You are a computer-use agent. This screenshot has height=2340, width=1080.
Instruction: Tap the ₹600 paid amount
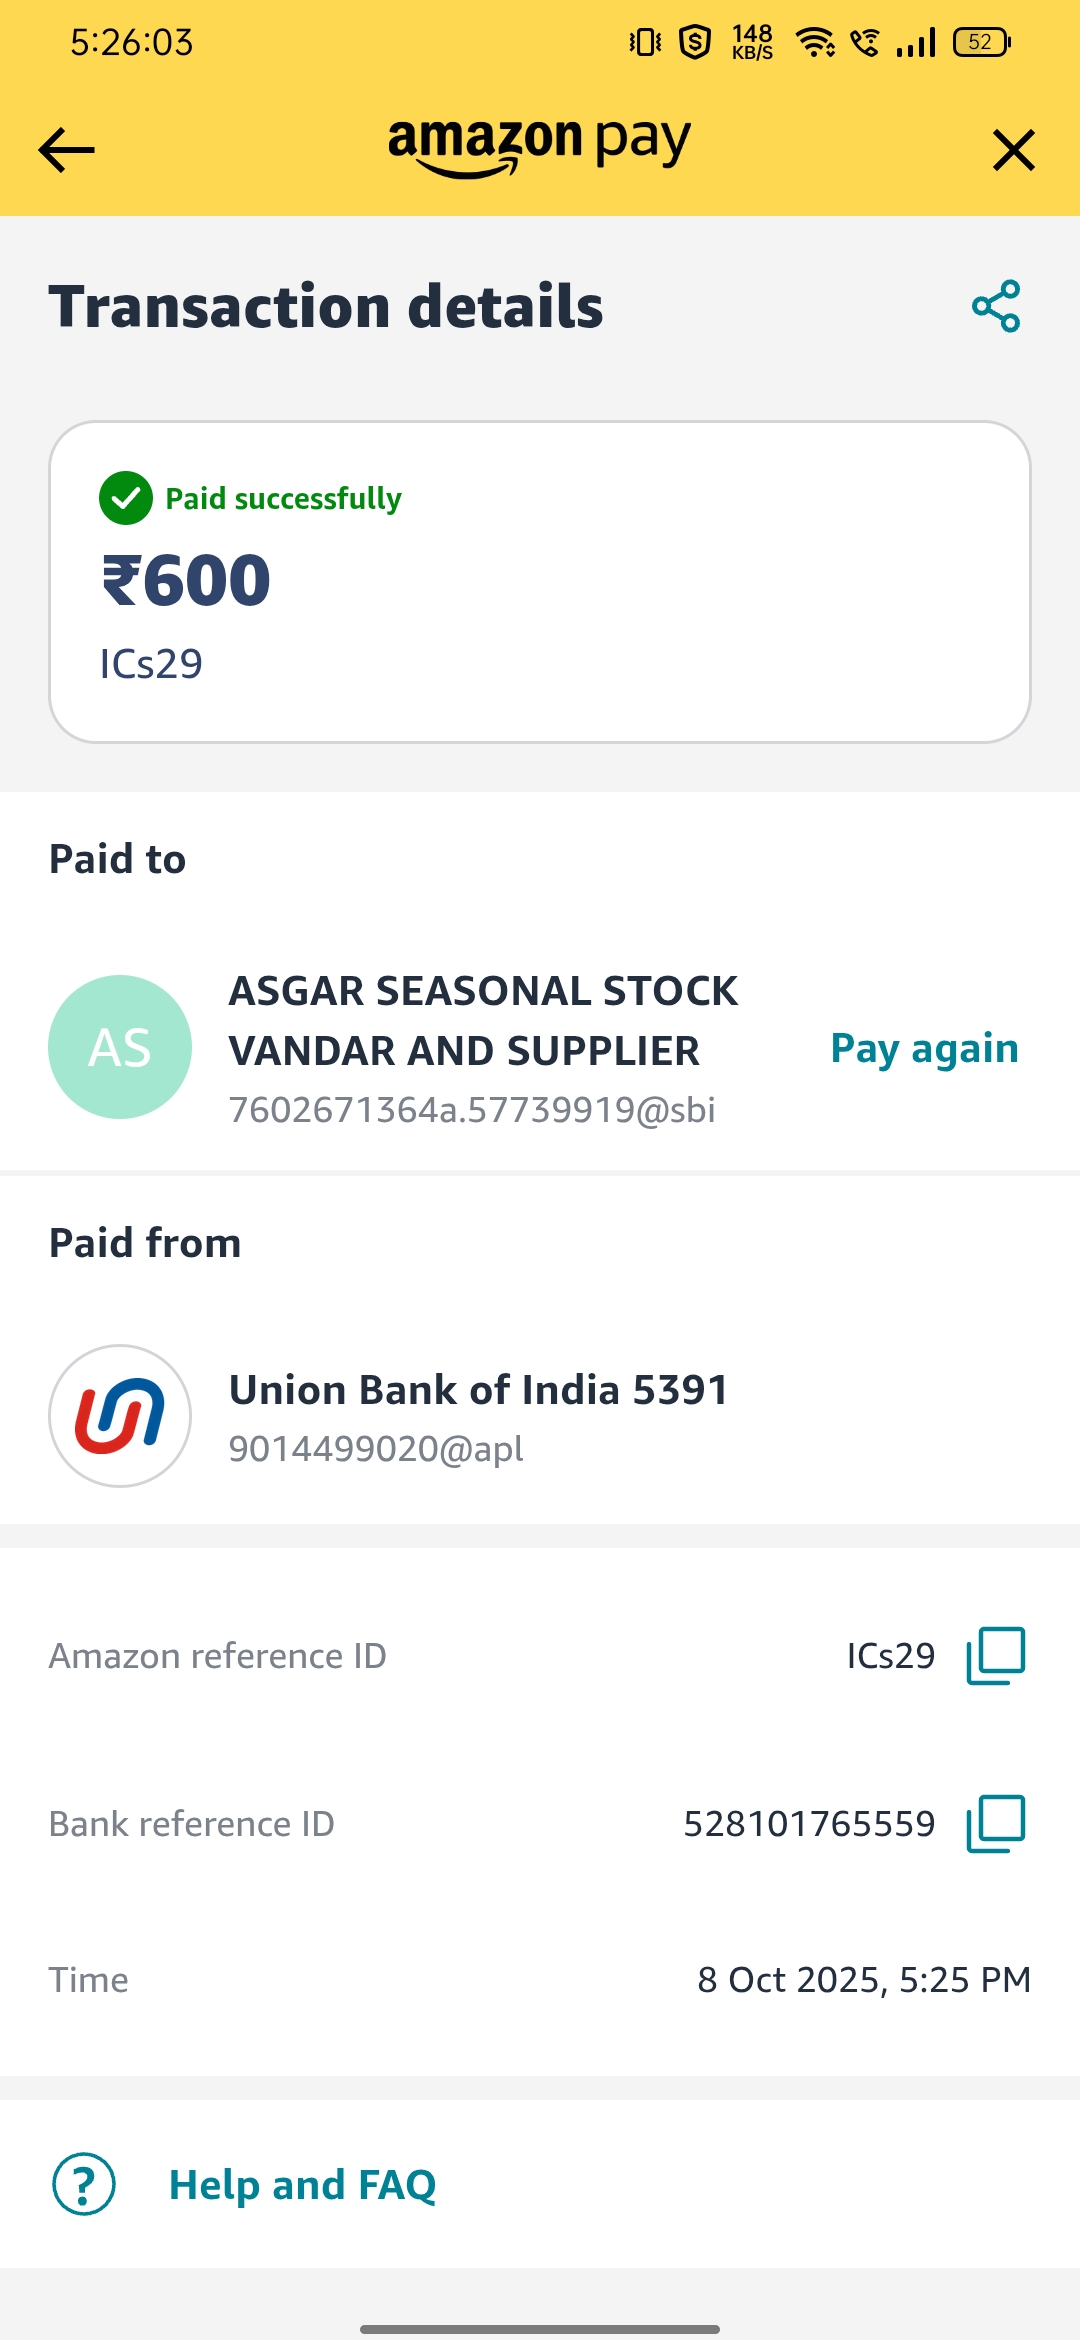[186, 580]
